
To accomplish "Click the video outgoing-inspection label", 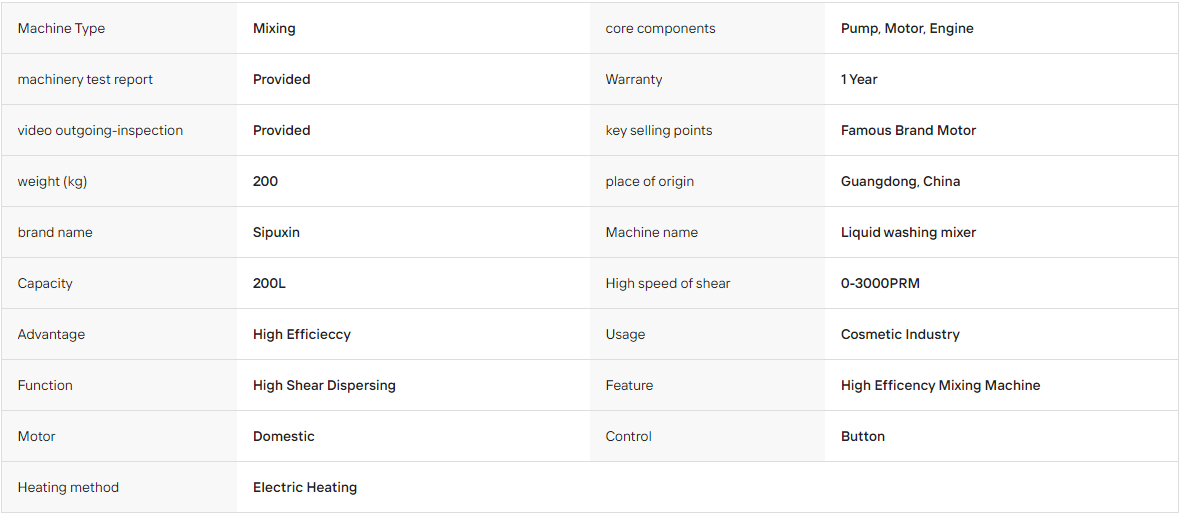I will (x=100, y=130).
